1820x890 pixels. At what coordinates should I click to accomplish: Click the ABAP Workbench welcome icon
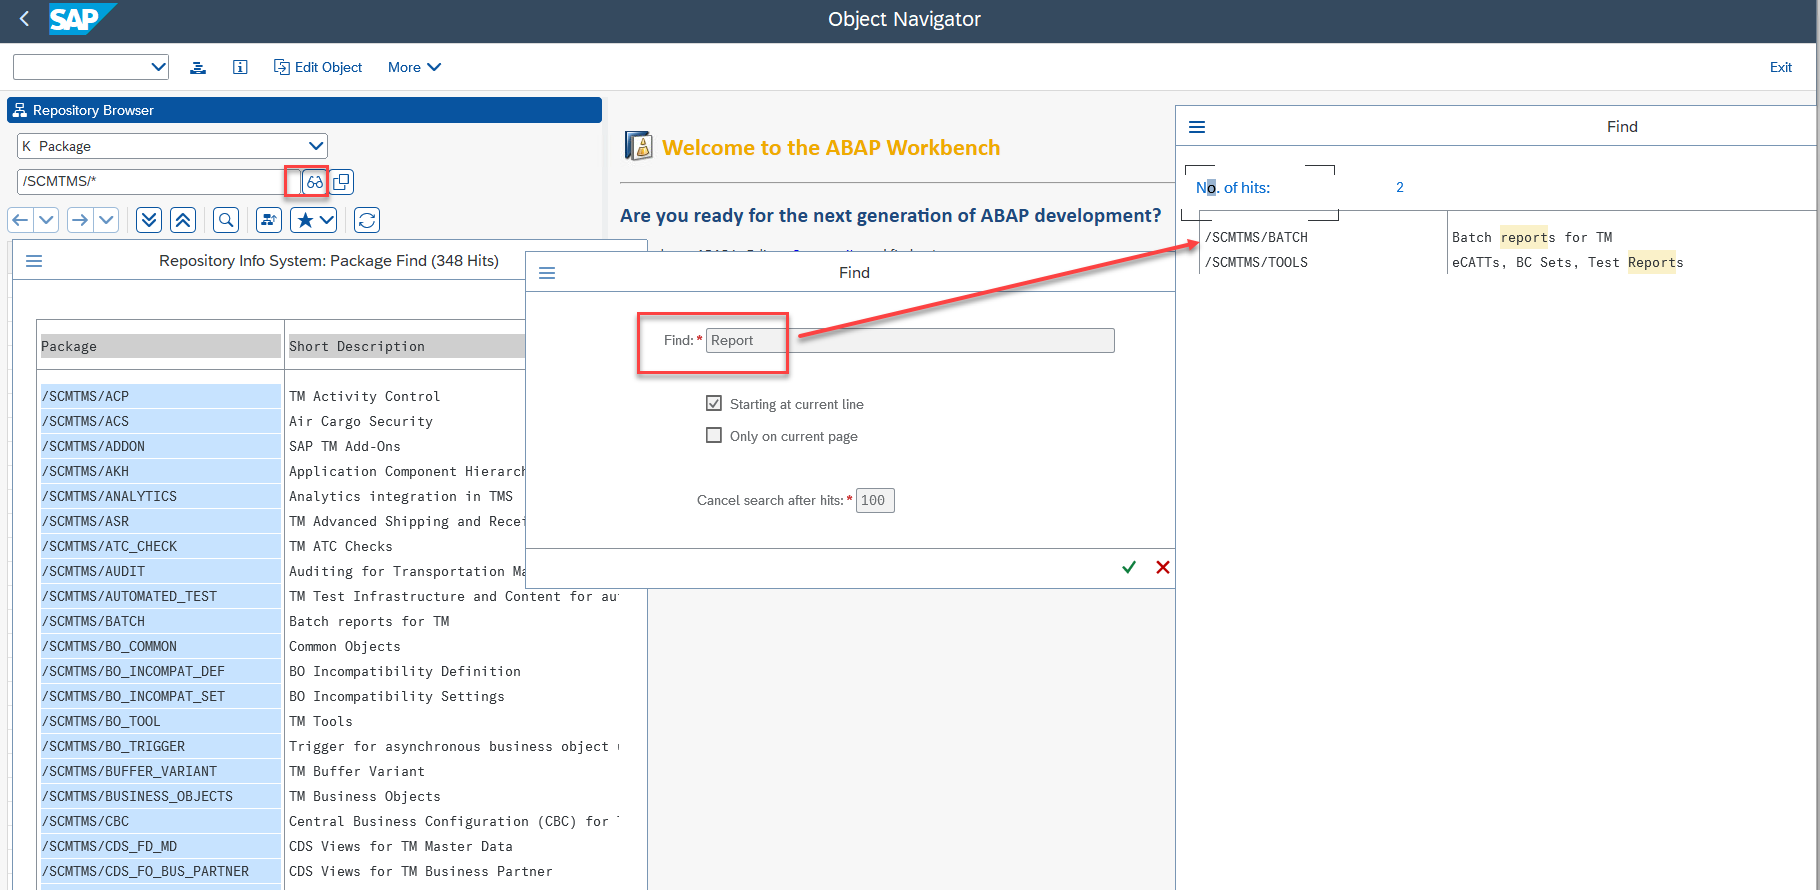tap(638, 146)
